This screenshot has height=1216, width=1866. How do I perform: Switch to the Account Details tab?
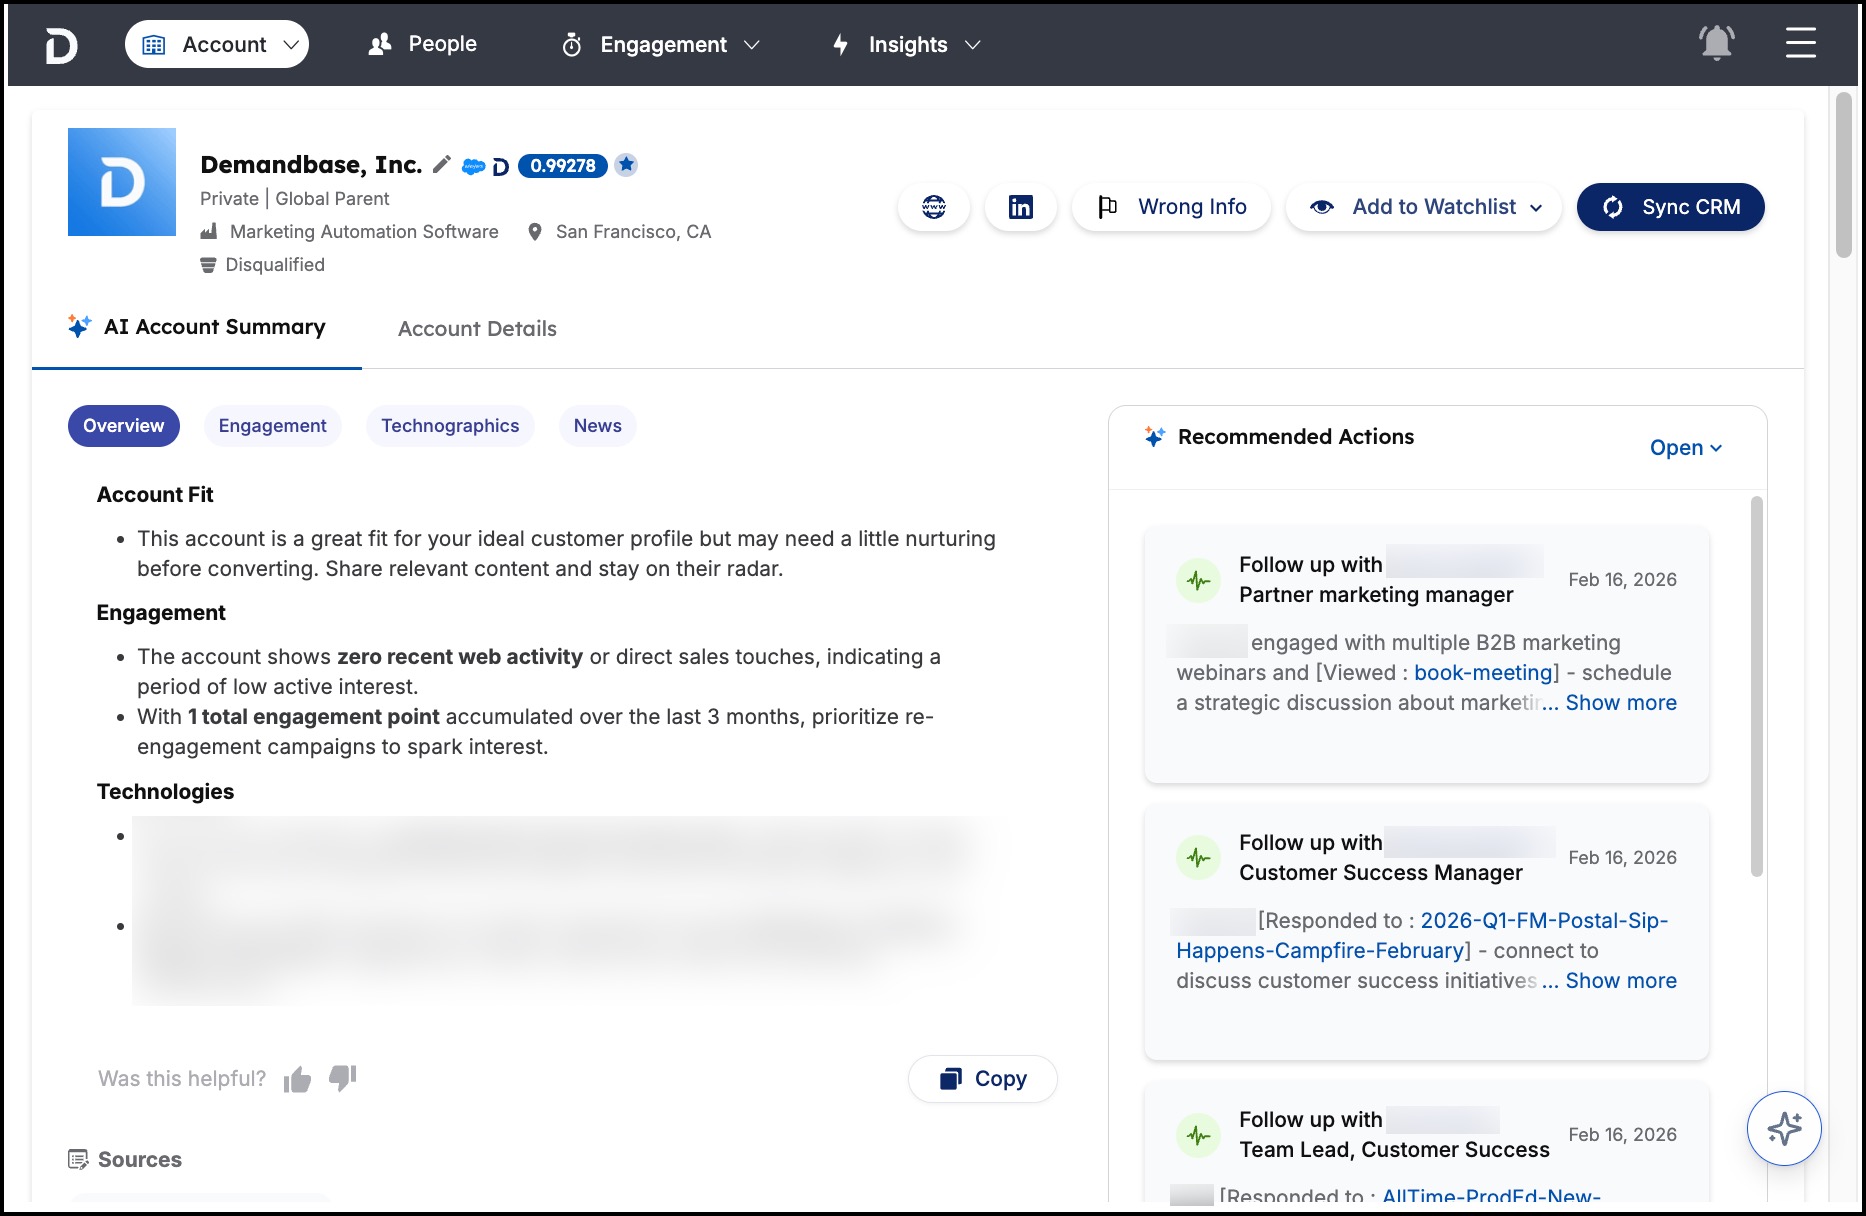tap(477, 329)
